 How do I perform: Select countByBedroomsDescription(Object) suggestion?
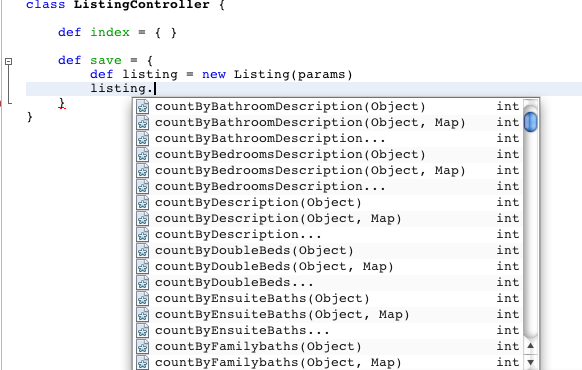tap(328, 155)
